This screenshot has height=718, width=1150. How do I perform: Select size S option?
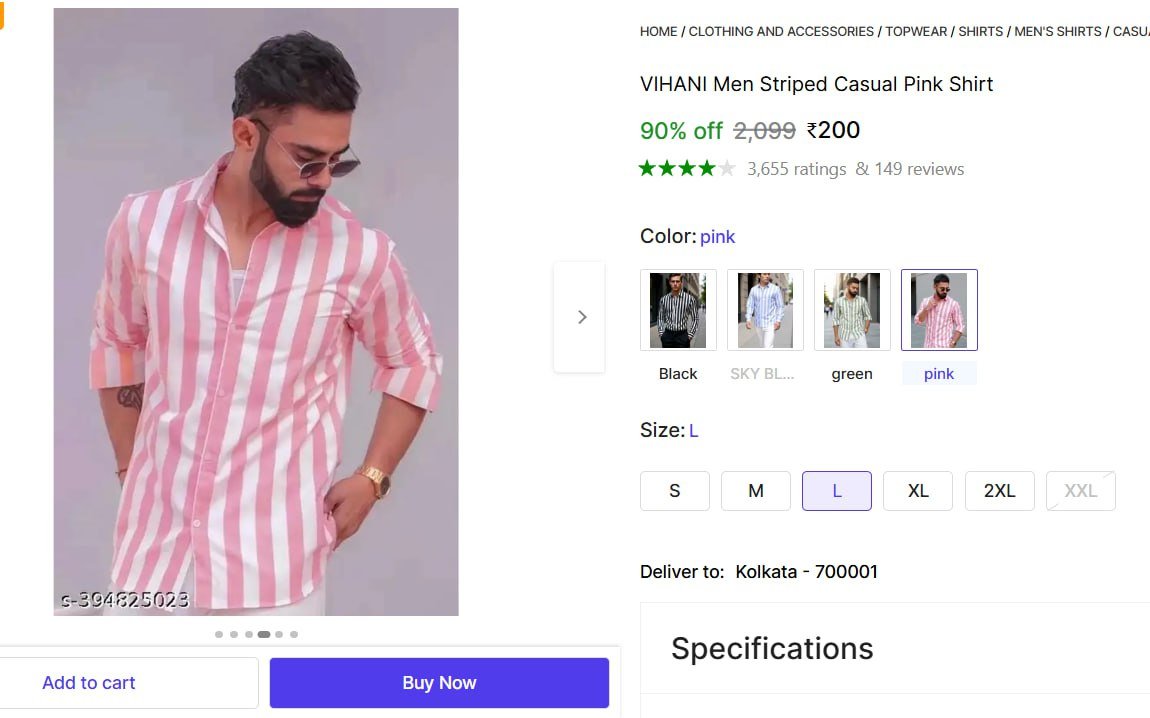tap(675, 491)
